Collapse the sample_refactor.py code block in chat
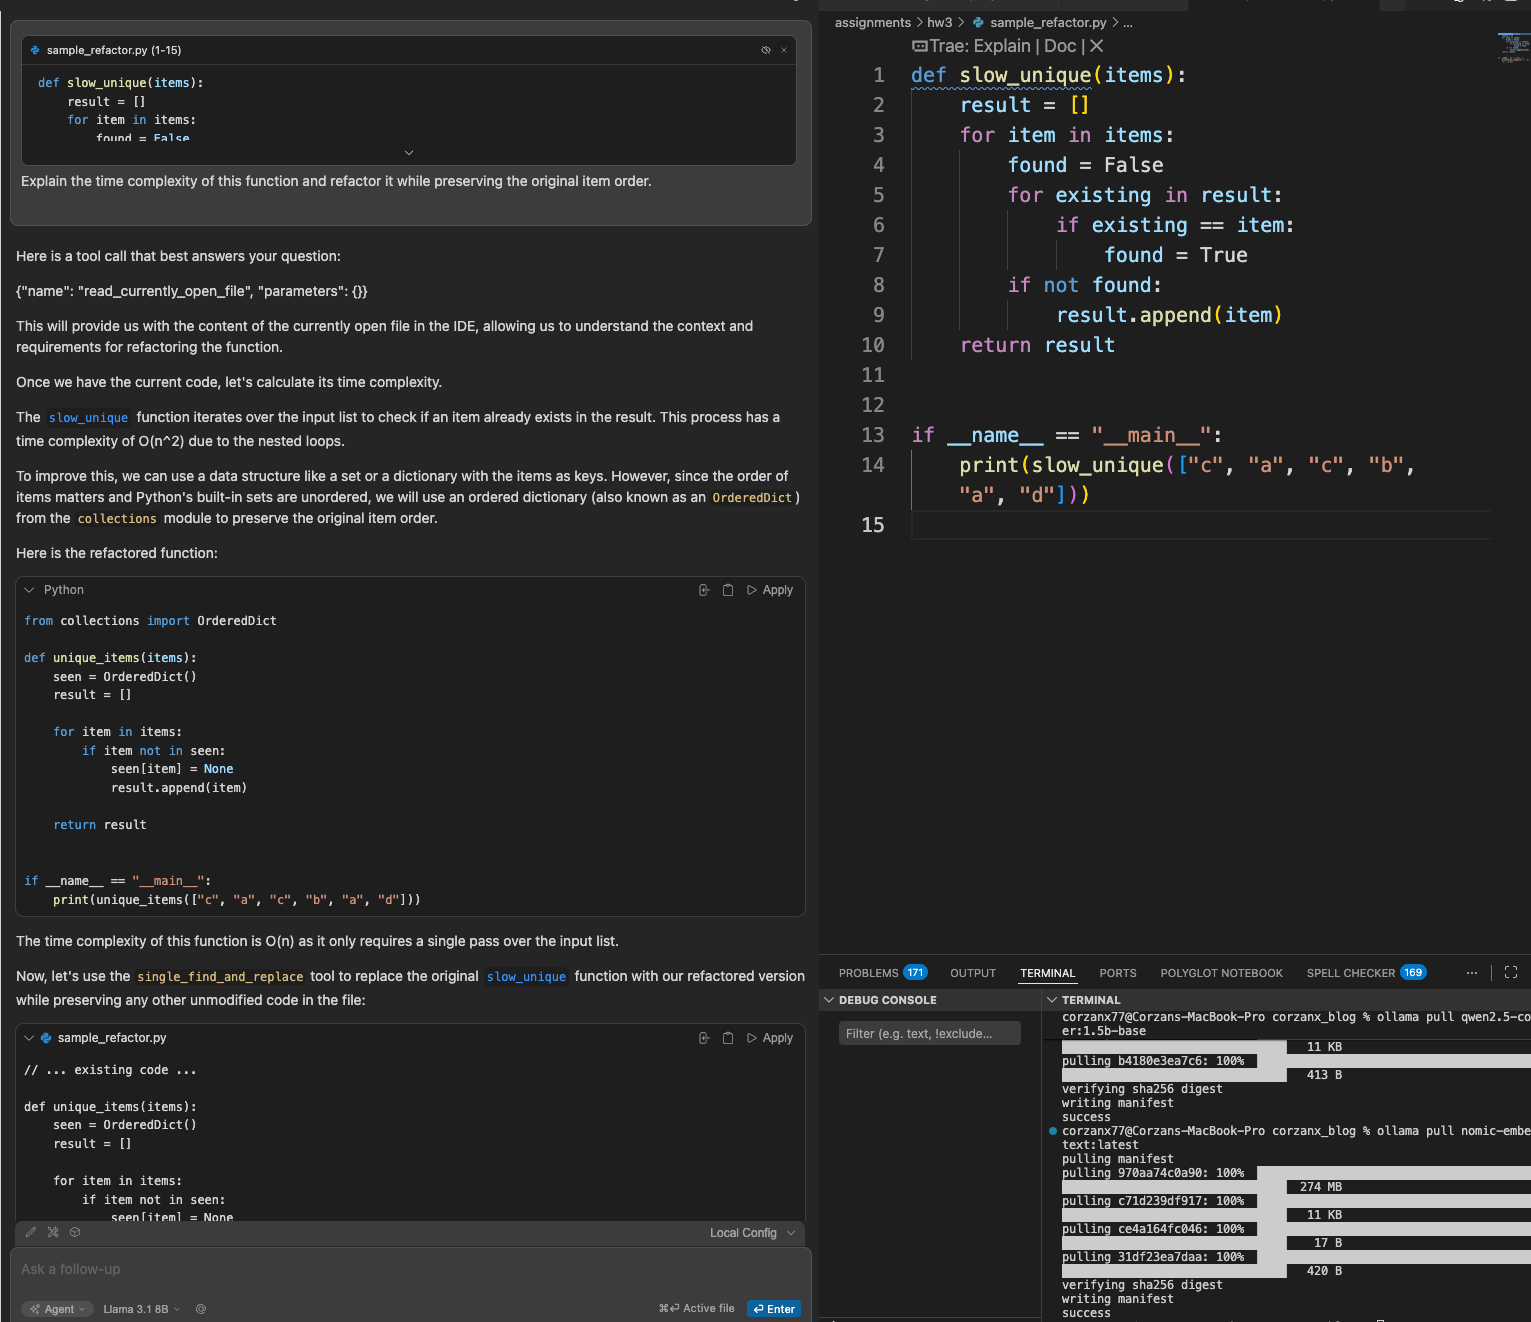 click(x=29, y=1038)
